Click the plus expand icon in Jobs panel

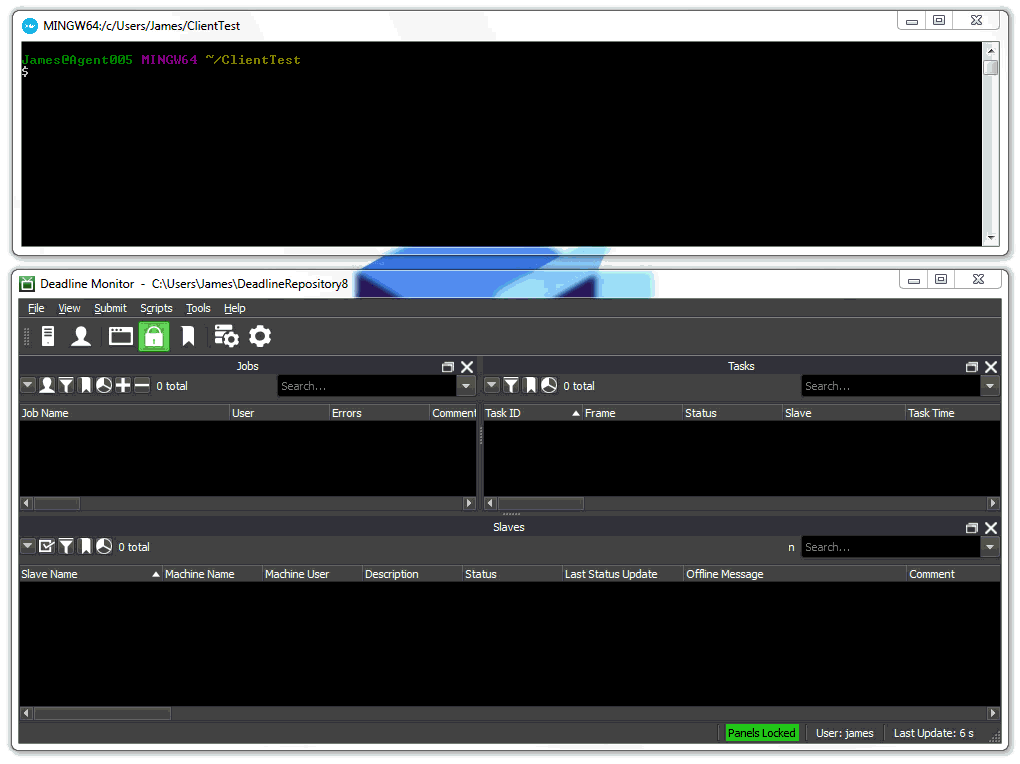click(x=123, y=386)
